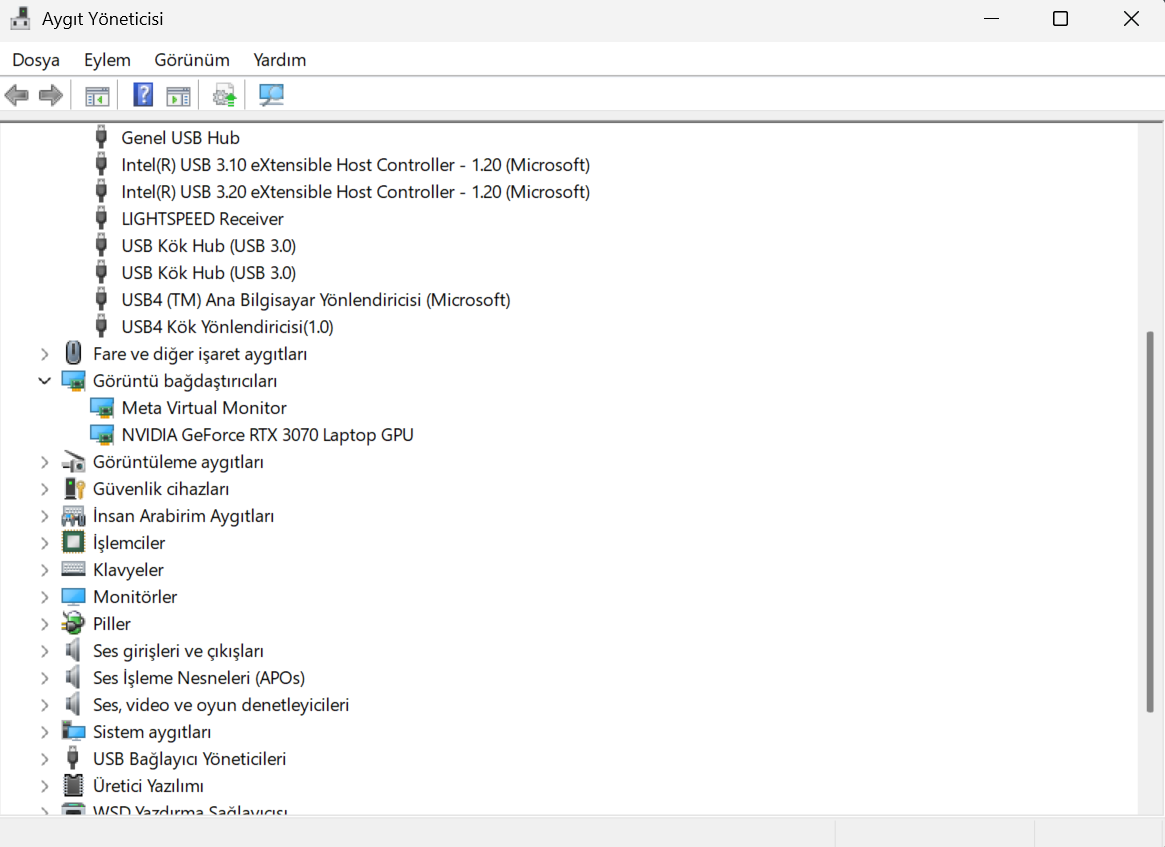The image size is (1165, 847).
Task: Select NVIDIA GeForce RTX 3070 Laptop GPU
Action: [267, 435]
